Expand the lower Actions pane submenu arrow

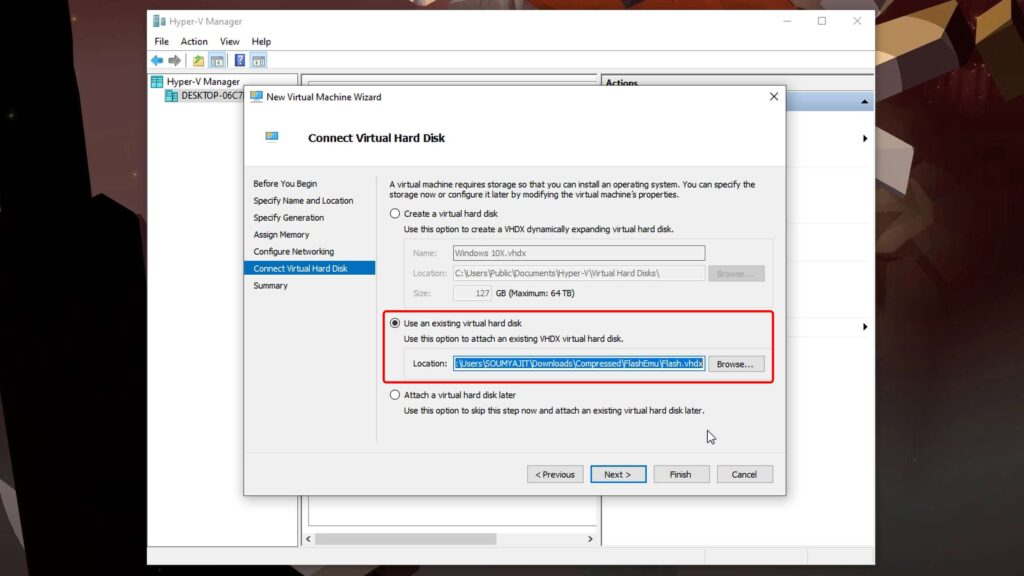pyautogui.click(x=865, y=327)
